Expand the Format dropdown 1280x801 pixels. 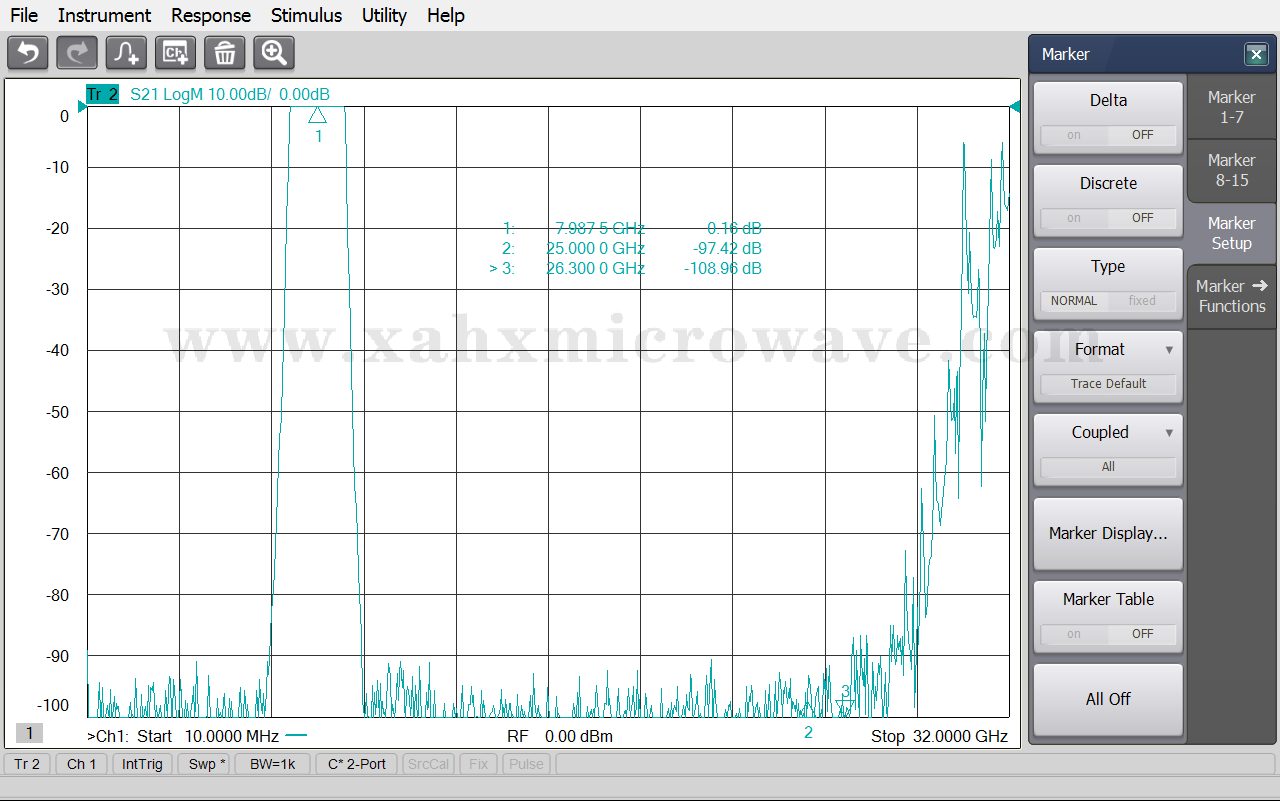pos(1108,350)
